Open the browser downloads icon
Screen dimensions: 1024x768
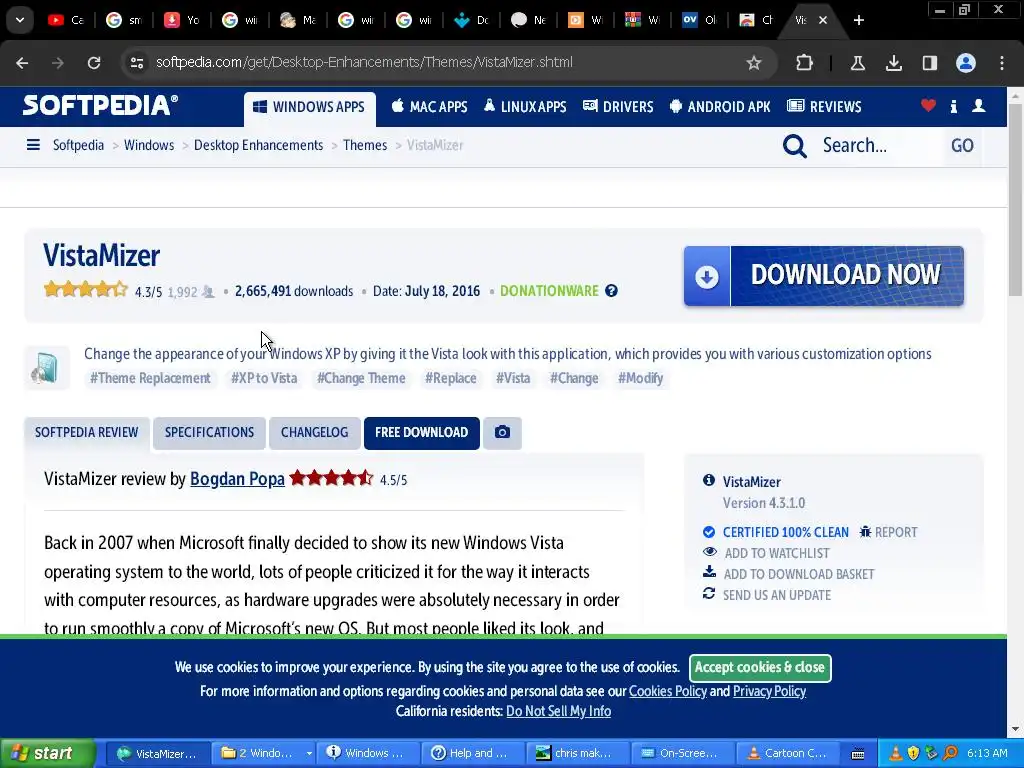tap(893, 63)
